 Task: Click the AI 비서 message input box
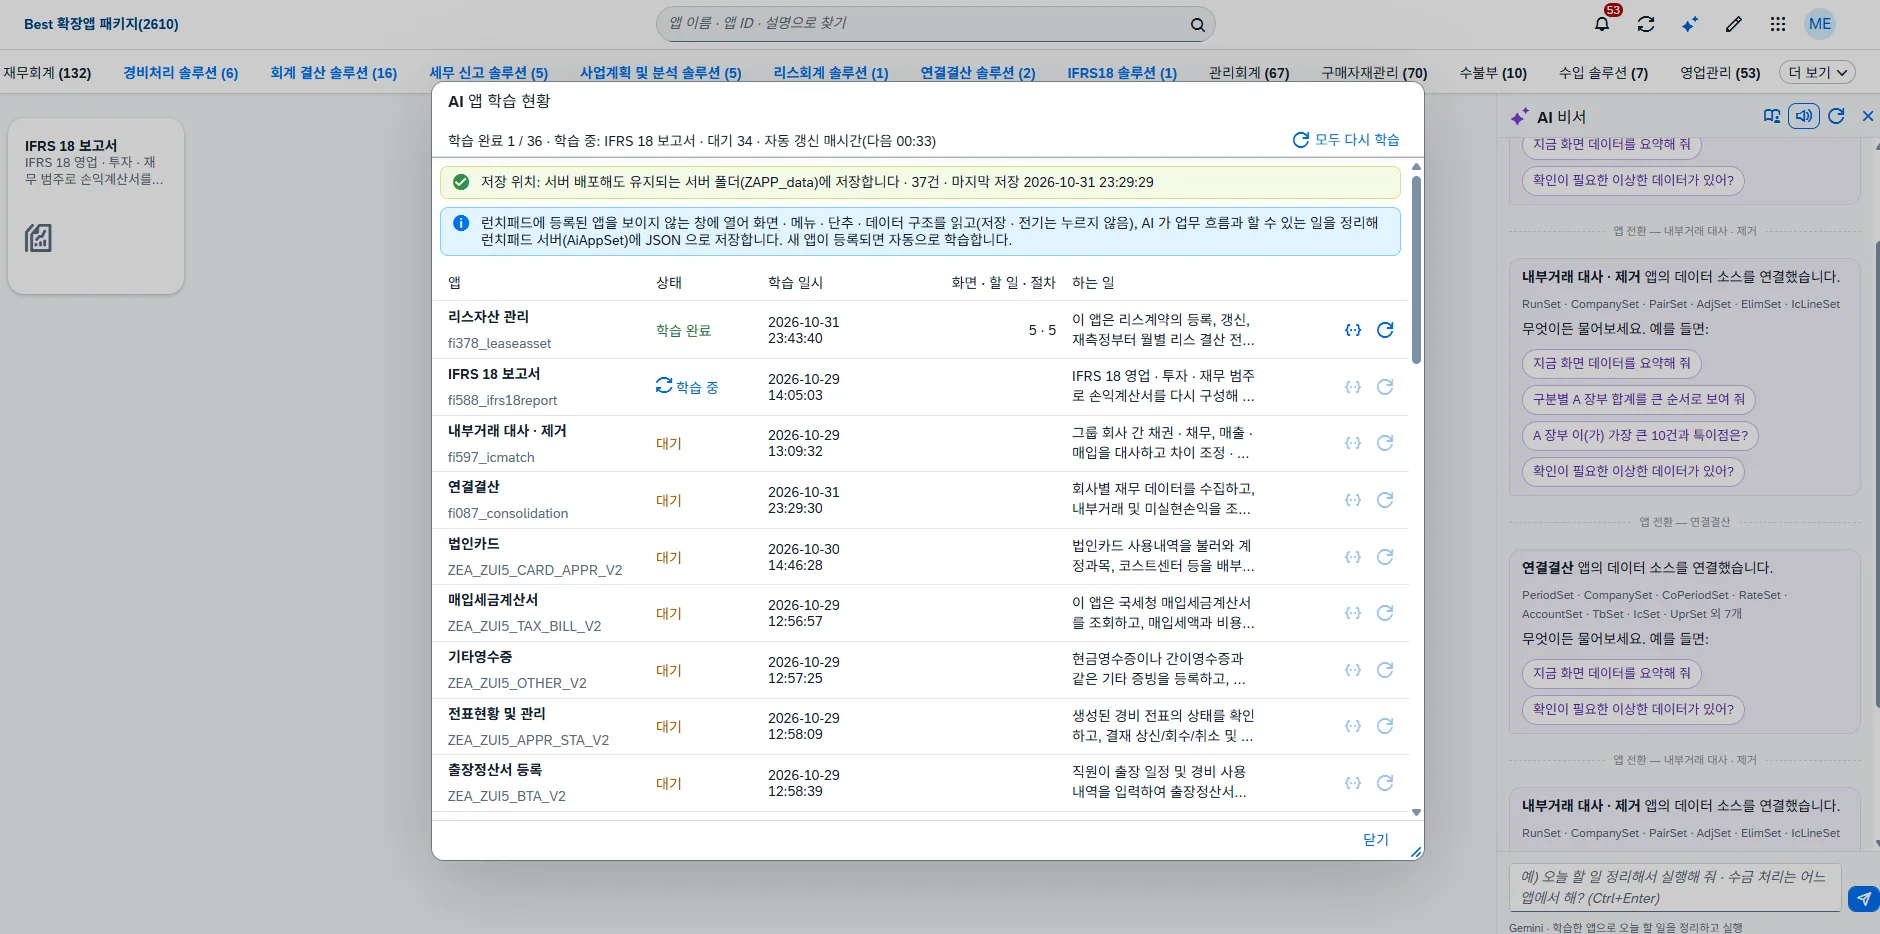tap(1675, 887)
